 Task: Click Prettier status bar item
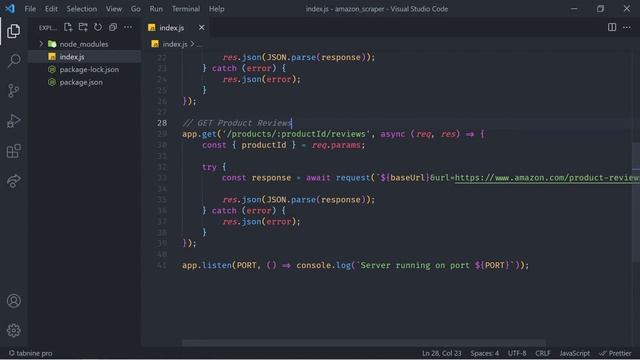pyautogui.click(x=615, y=353)
